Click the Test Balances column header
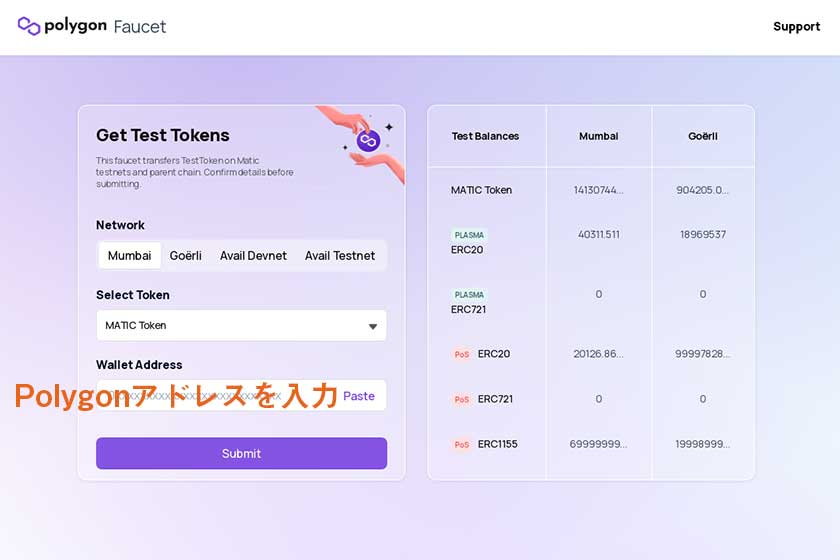 485,136
